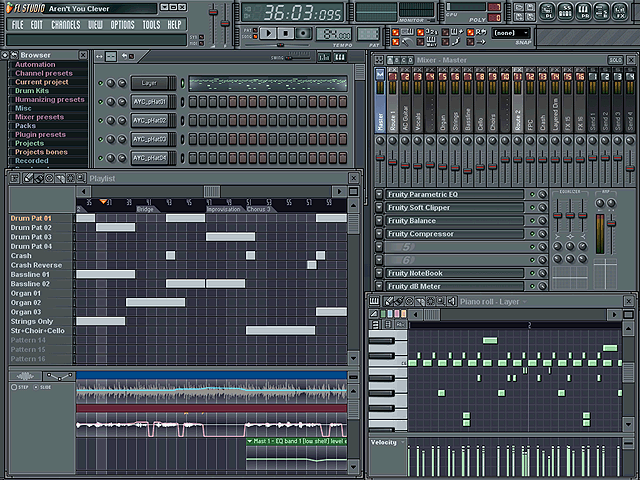
Task: Open the CHANNELS menu
Action: click(x=66, y=25)
